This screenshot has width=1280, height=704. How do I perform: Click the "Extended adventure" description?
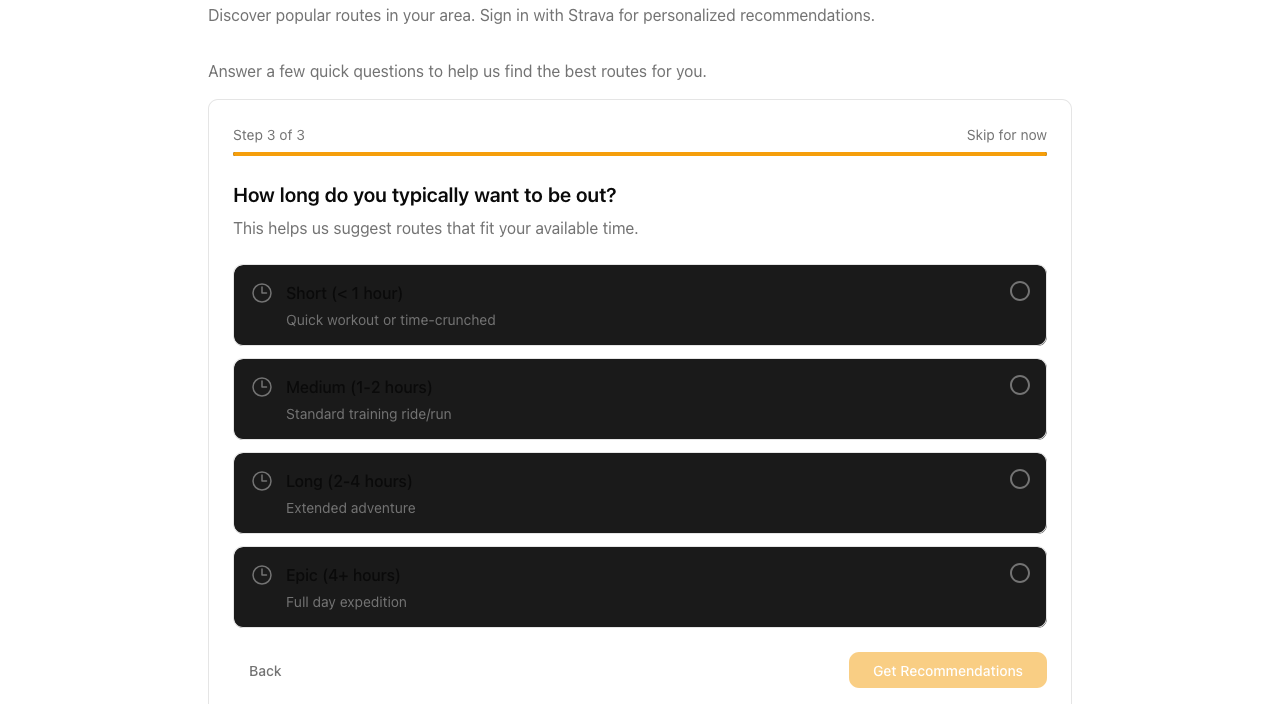point(351,508)
